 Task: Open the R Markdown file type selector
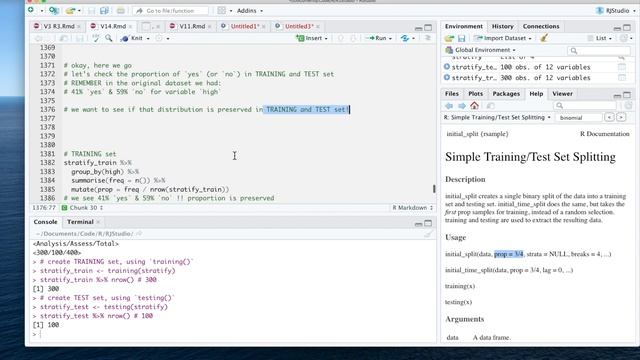coord(412,208)
